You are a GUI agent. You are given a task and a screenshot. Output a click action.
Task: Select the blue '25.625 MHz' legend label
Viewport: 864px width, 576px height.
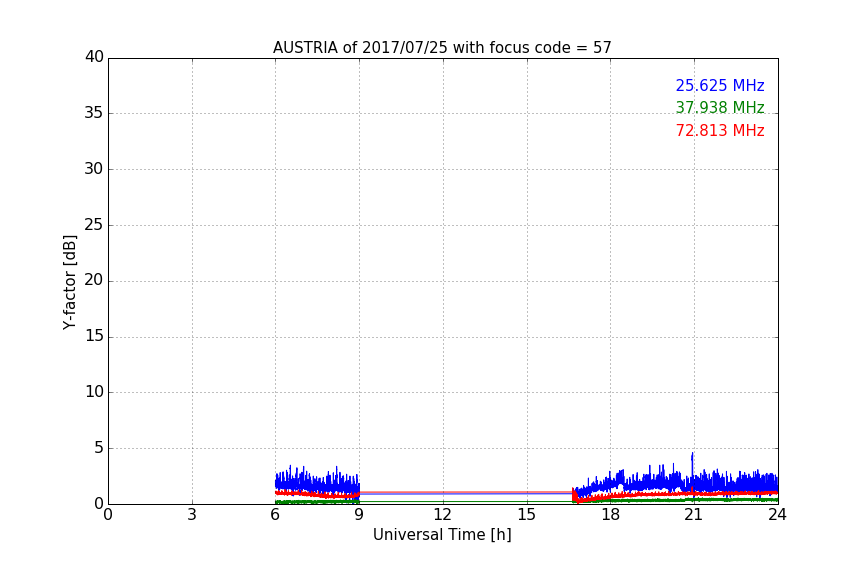720,85
